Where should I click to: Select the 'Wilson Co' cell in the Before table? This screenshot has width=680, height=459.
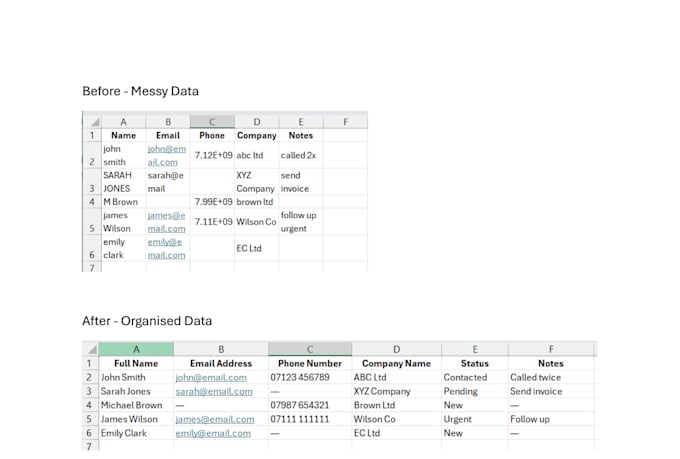tap(257, 222)
